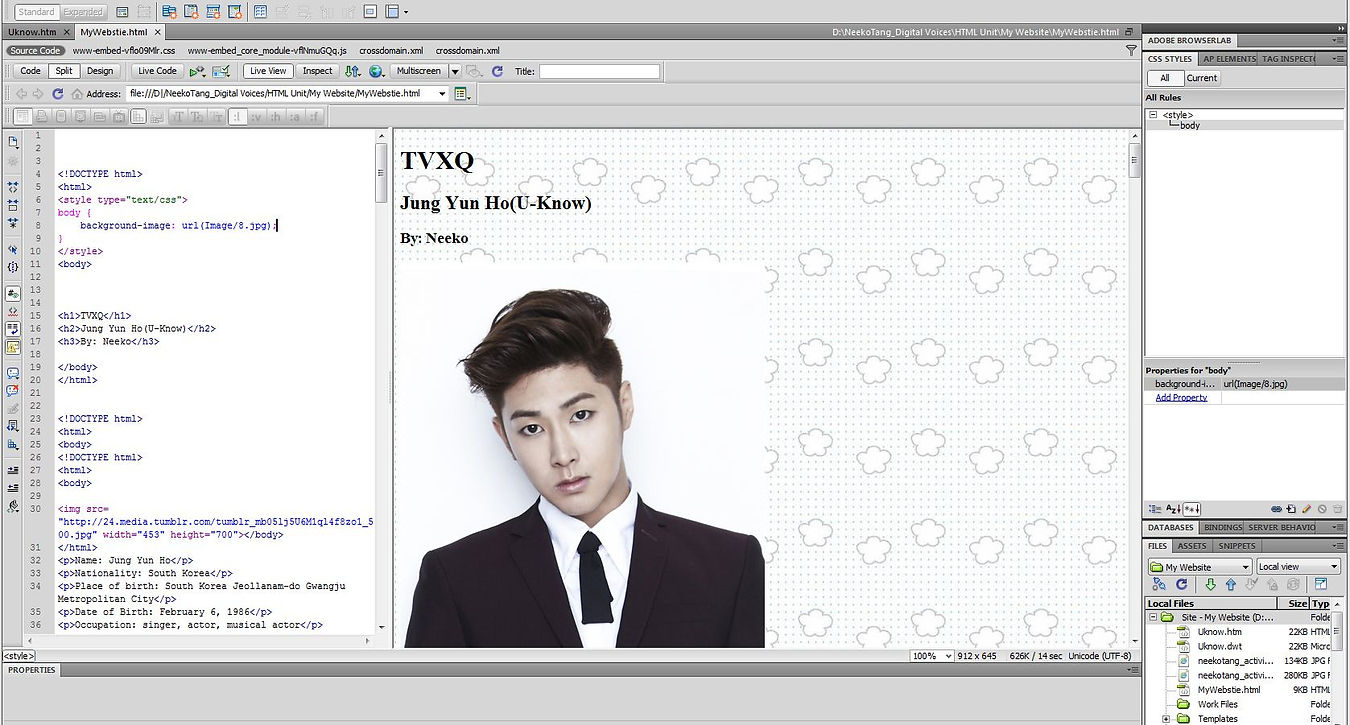Go to home page icon

tap(77, 93)
